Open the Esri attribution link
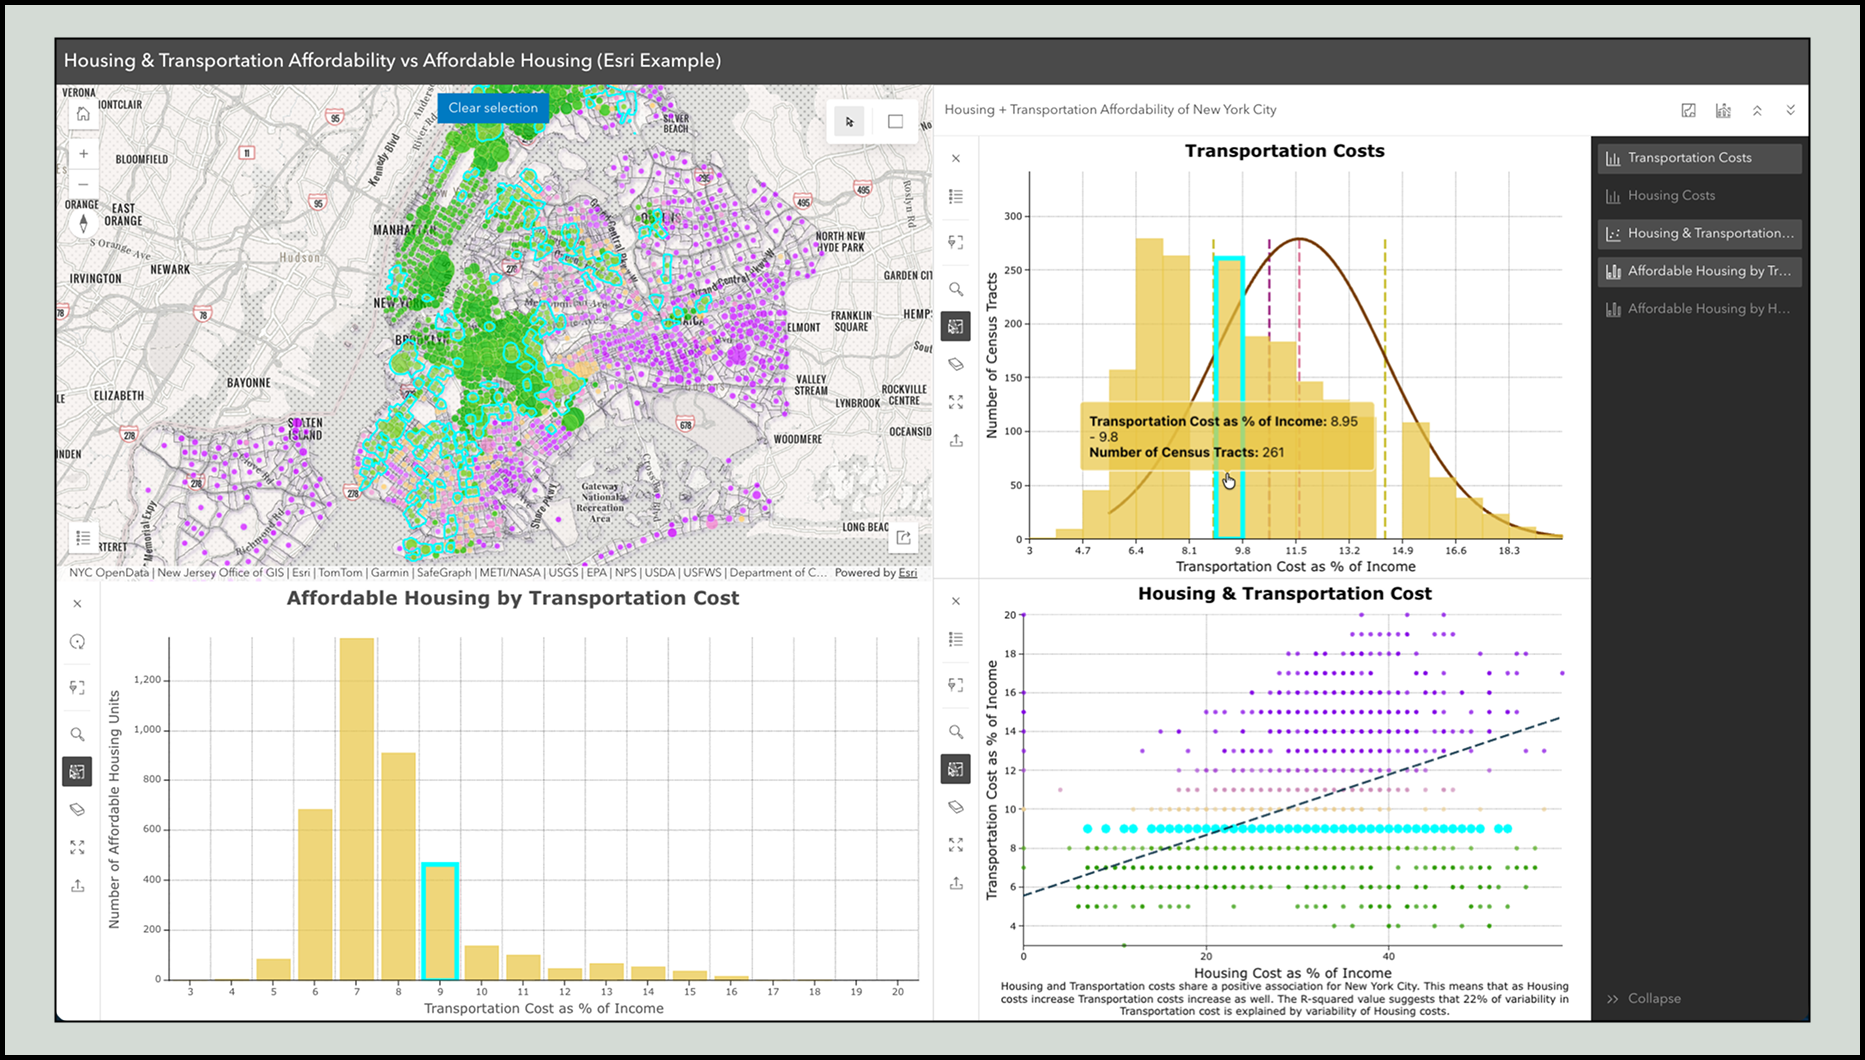 click(906, 573)
